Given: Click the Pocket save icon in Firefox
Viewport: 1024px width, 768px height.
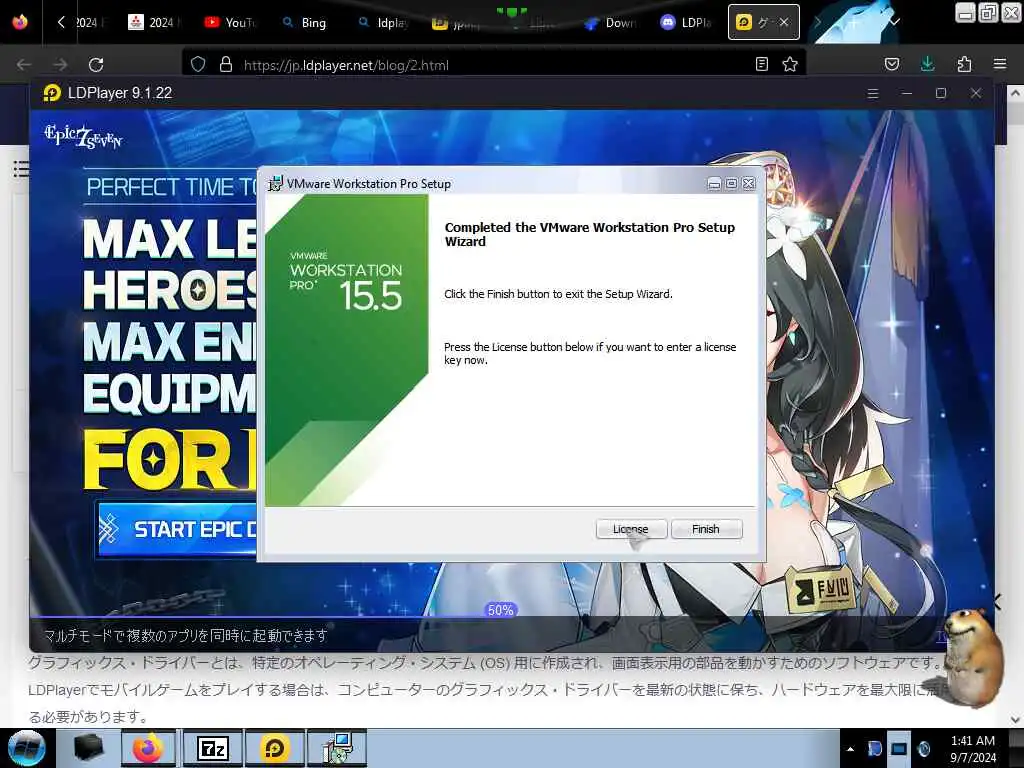Looking at the screenshot, I should click(x=891, y=64).
